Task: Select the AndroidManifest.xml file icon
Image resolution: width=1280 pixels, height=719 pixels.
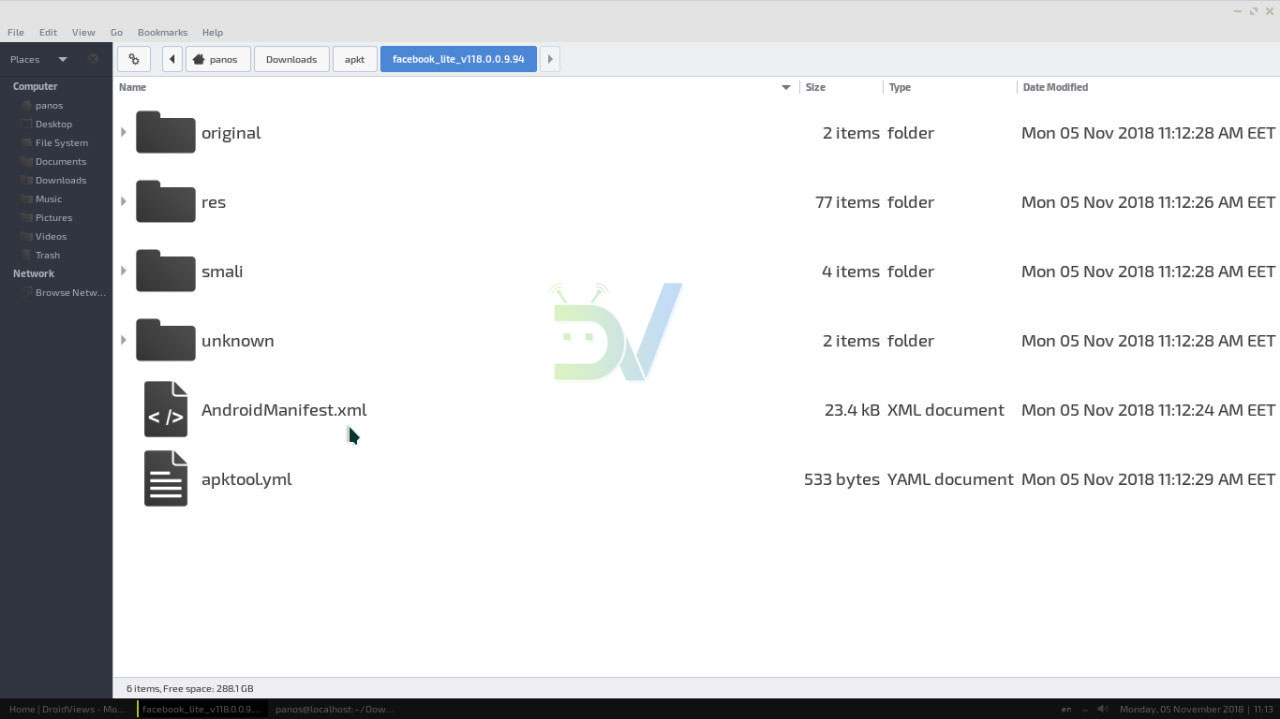Action: [x=165, y=409]
